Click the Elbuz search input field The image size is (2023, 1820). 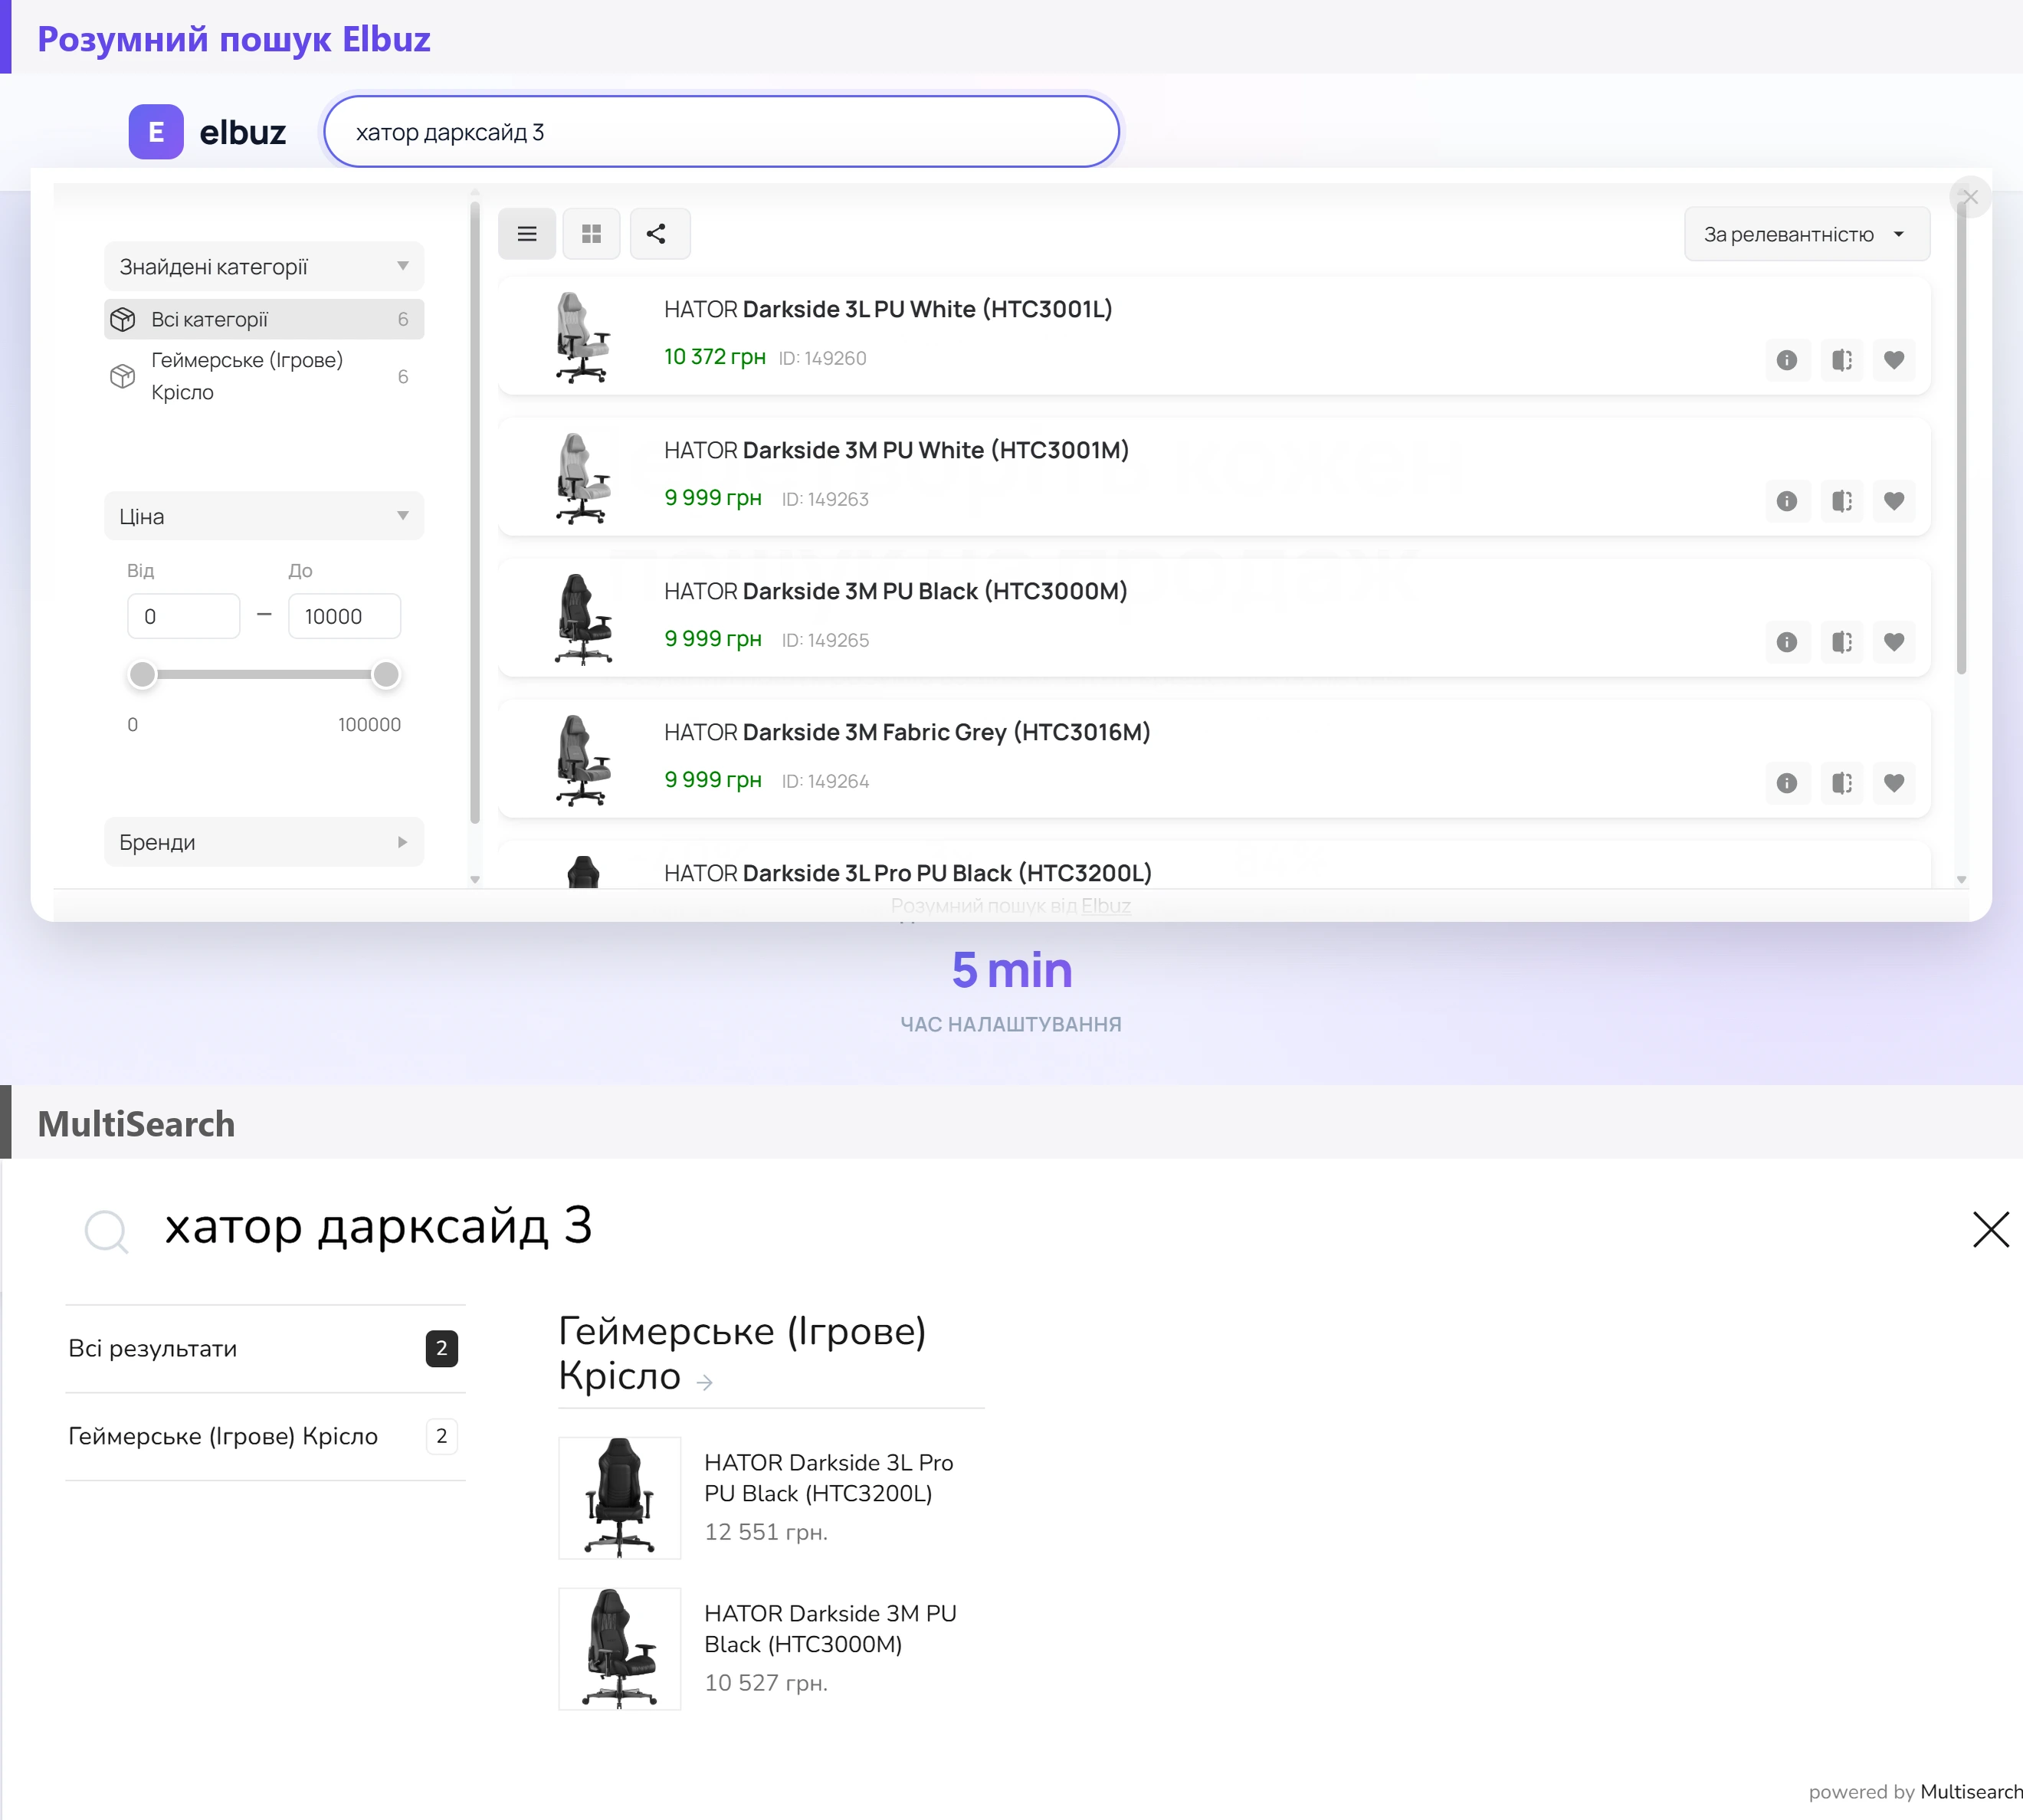pos(721,132)
